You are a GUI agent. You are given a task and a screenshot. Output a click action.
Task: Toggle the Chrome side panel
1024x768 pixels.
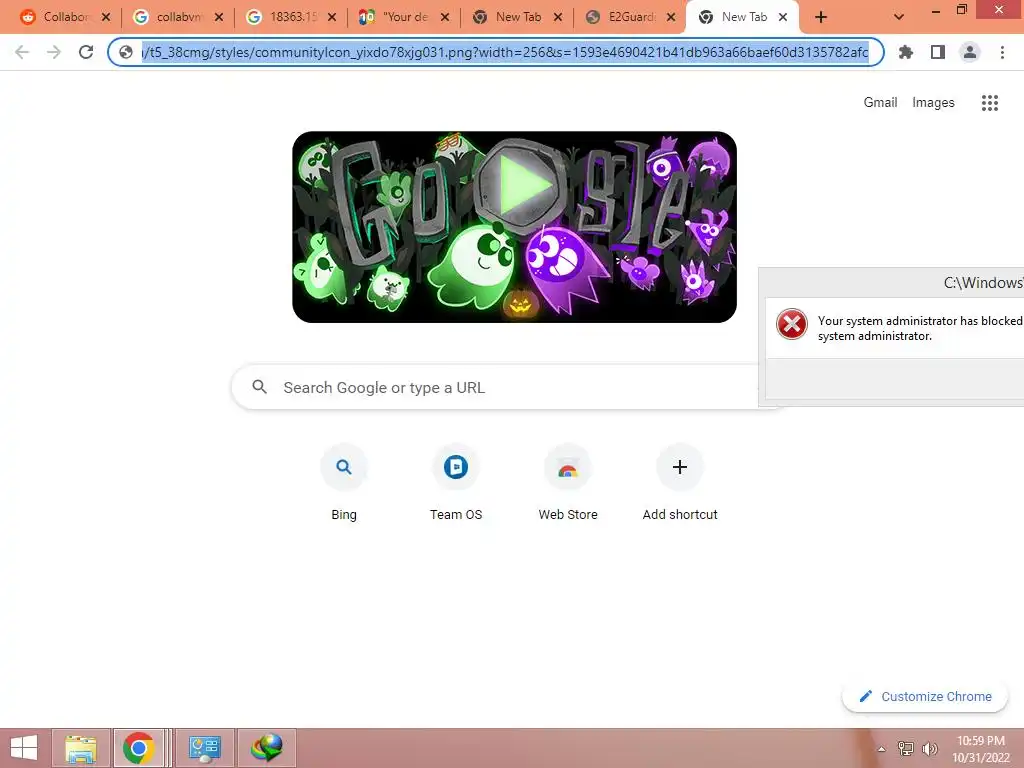pos(938,52)
